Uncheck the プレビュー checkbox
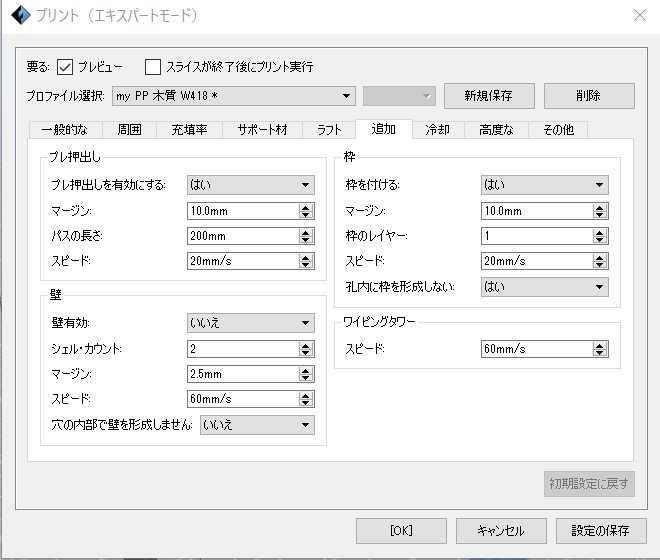Image resolution: width=660 pixels, height=560 pixels. point(65,67)
